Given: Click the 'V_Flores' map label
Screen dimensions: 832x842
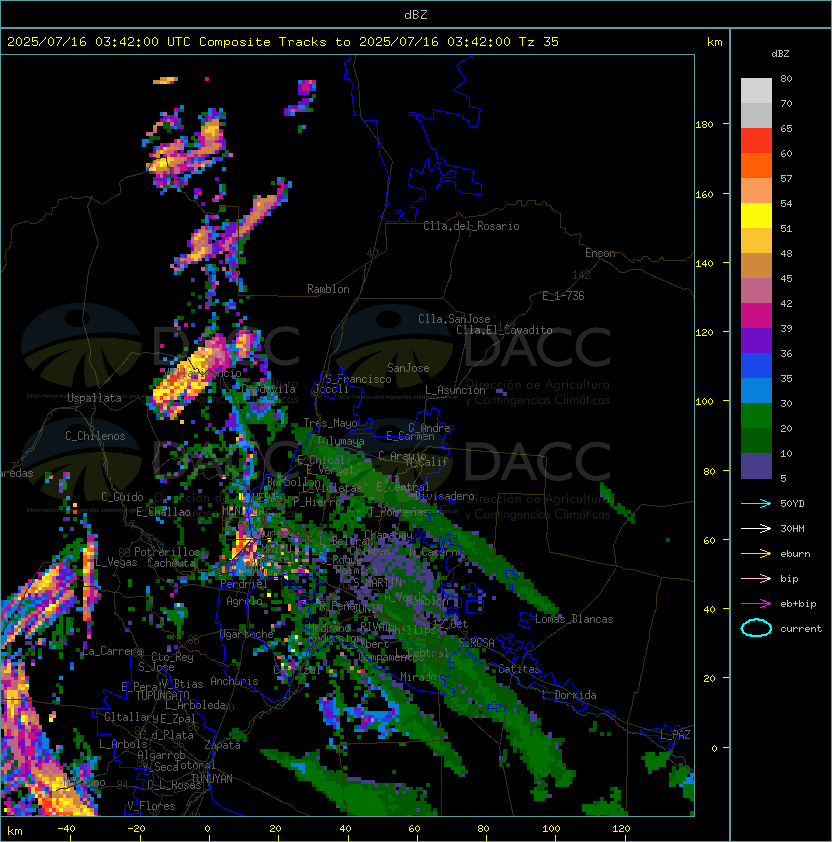Looking at the screenshot, I should [x=151, y=806].
